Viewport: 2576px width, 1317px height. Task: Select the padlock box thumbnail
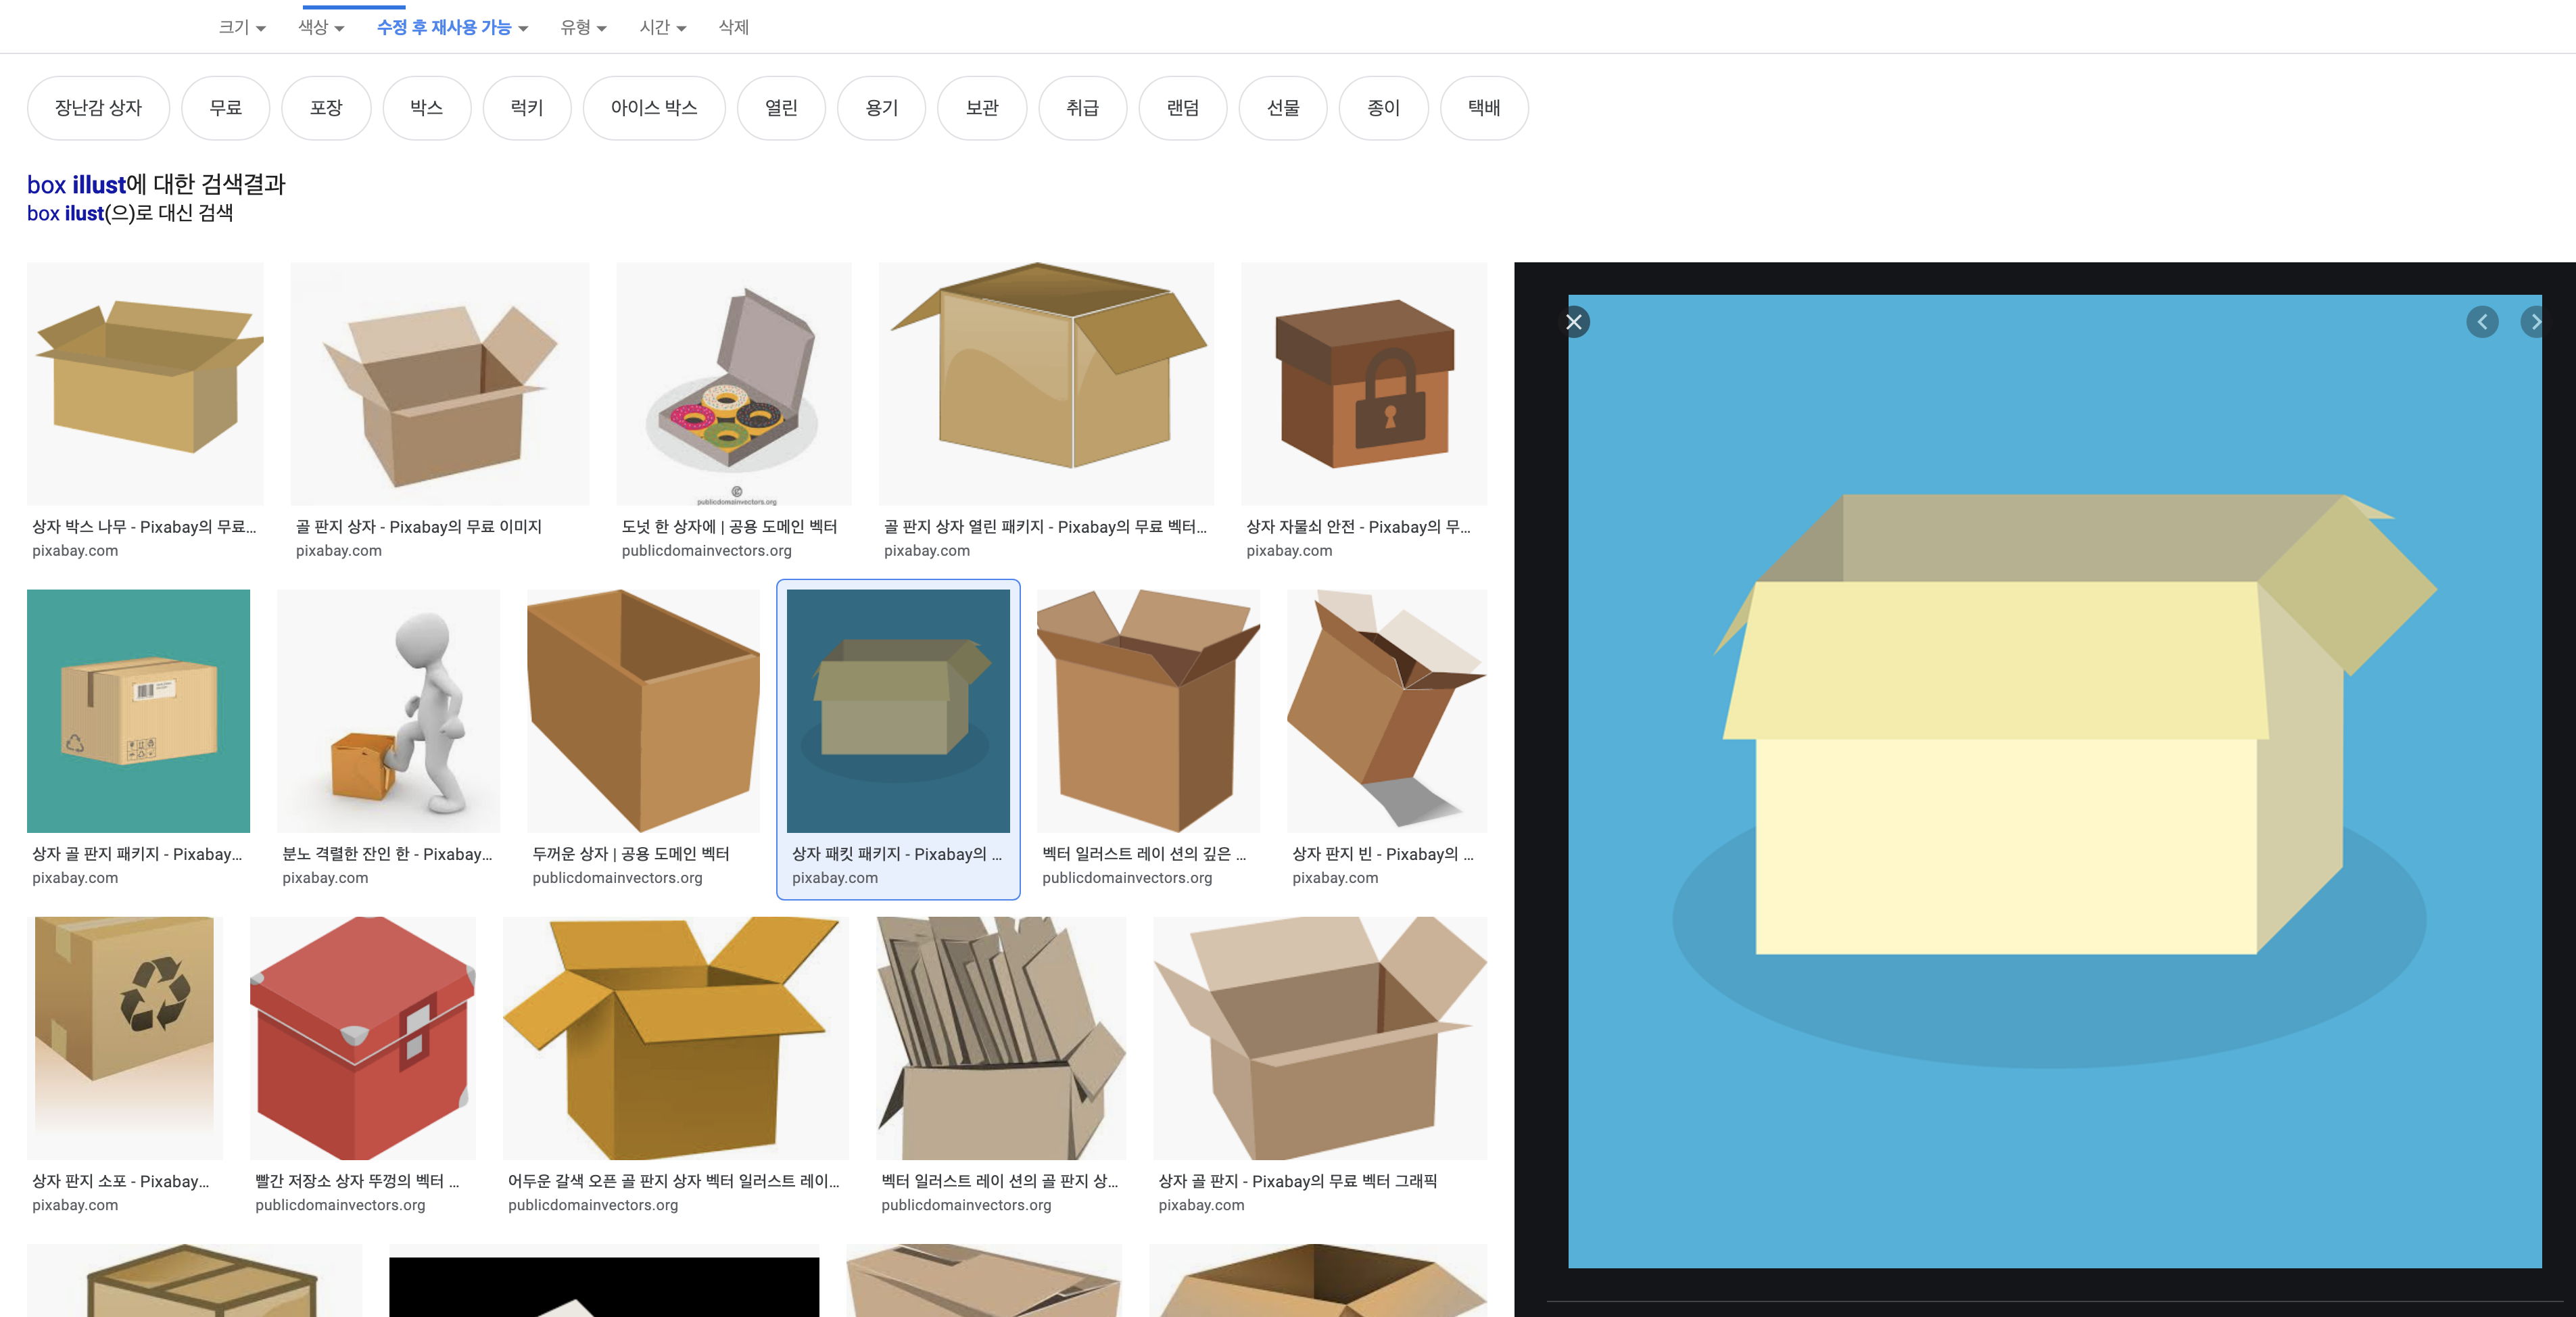[x=1363, y=384]
